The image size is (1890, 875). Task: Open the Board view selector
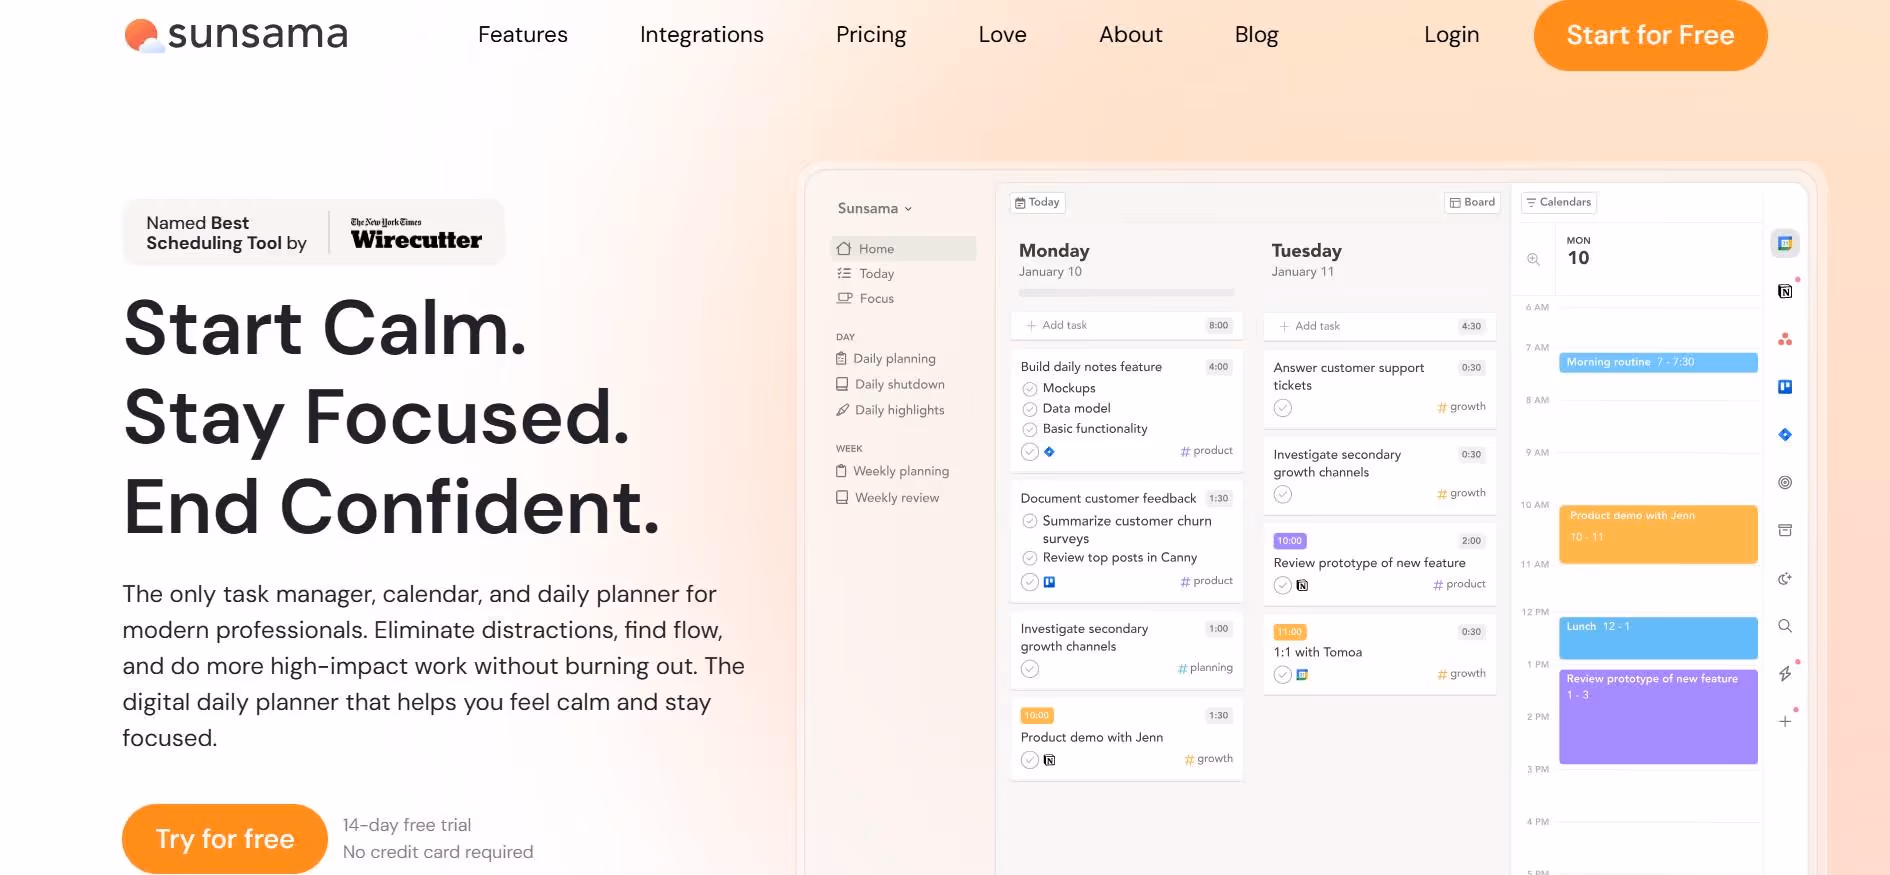pos(1472,202)
